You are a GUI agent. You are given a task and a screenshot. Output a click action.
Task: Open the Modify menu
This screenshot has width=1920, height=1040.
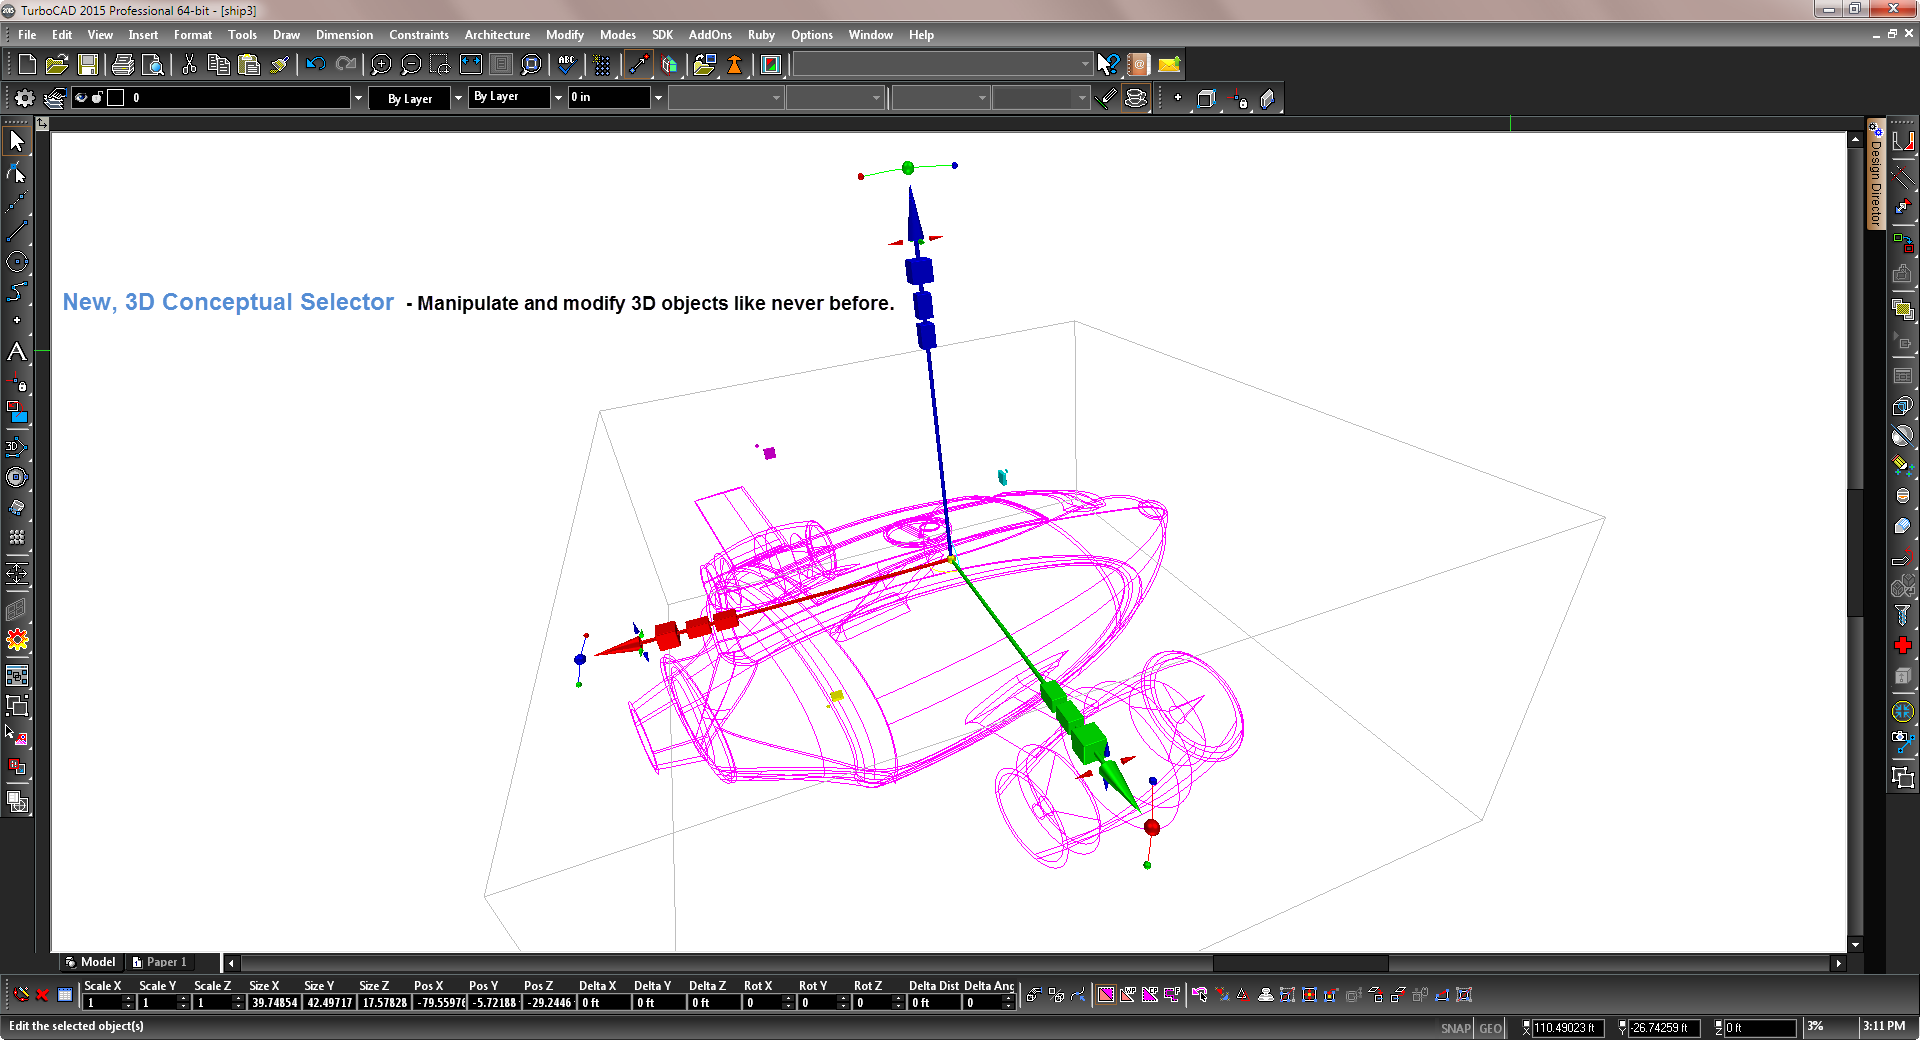(565, 35)
